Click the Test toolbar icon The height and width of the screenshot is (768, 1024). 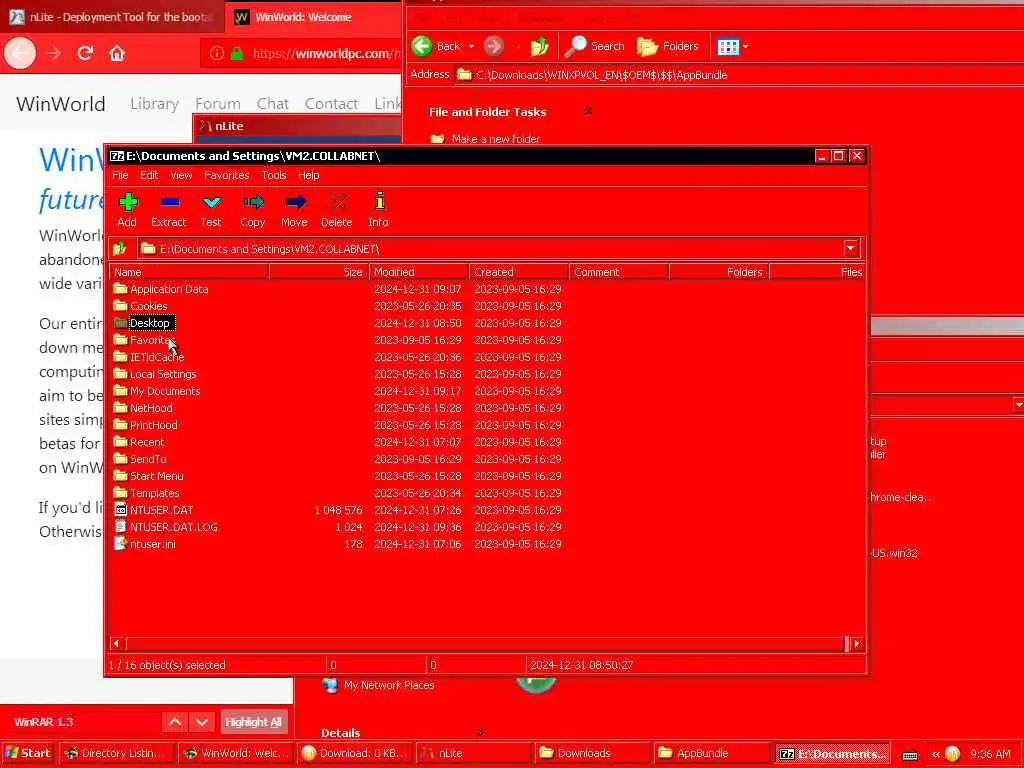211,209
